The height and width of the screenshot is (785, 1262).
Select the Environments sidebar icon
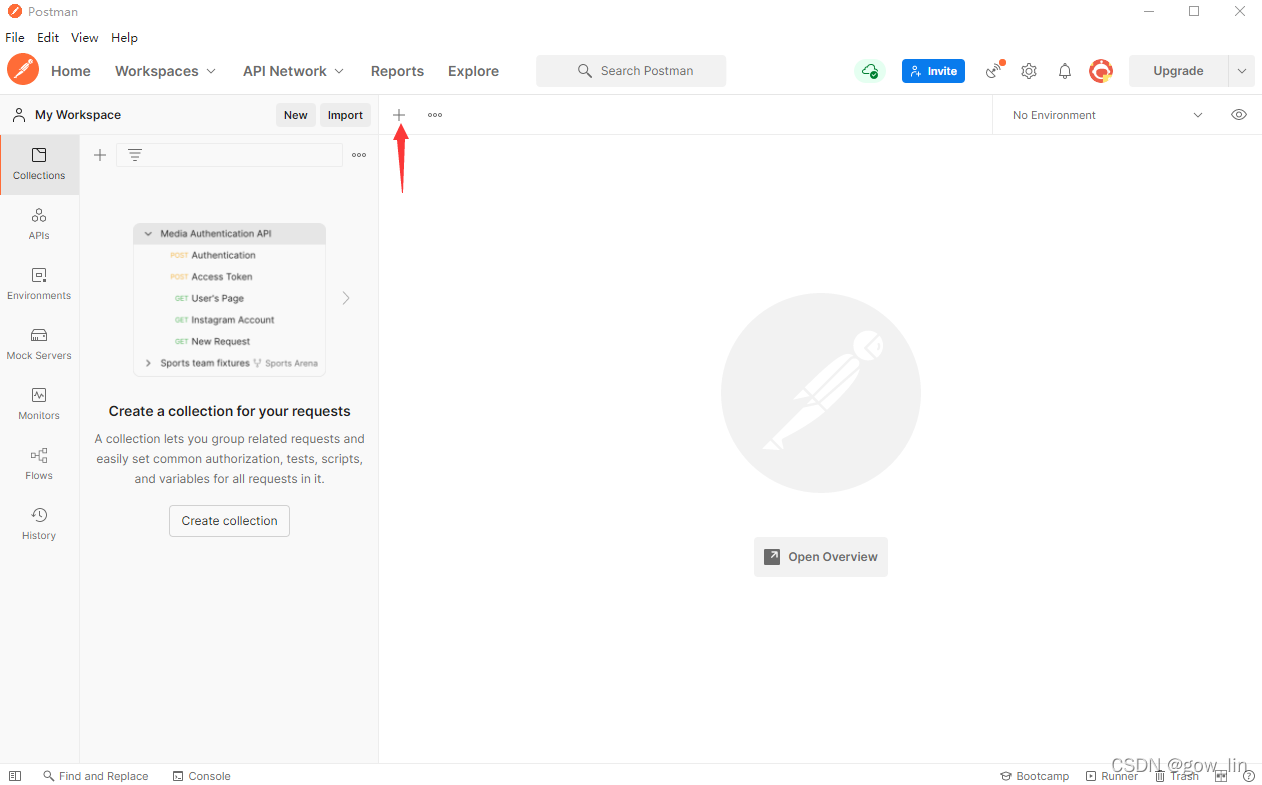pos(39,285)
